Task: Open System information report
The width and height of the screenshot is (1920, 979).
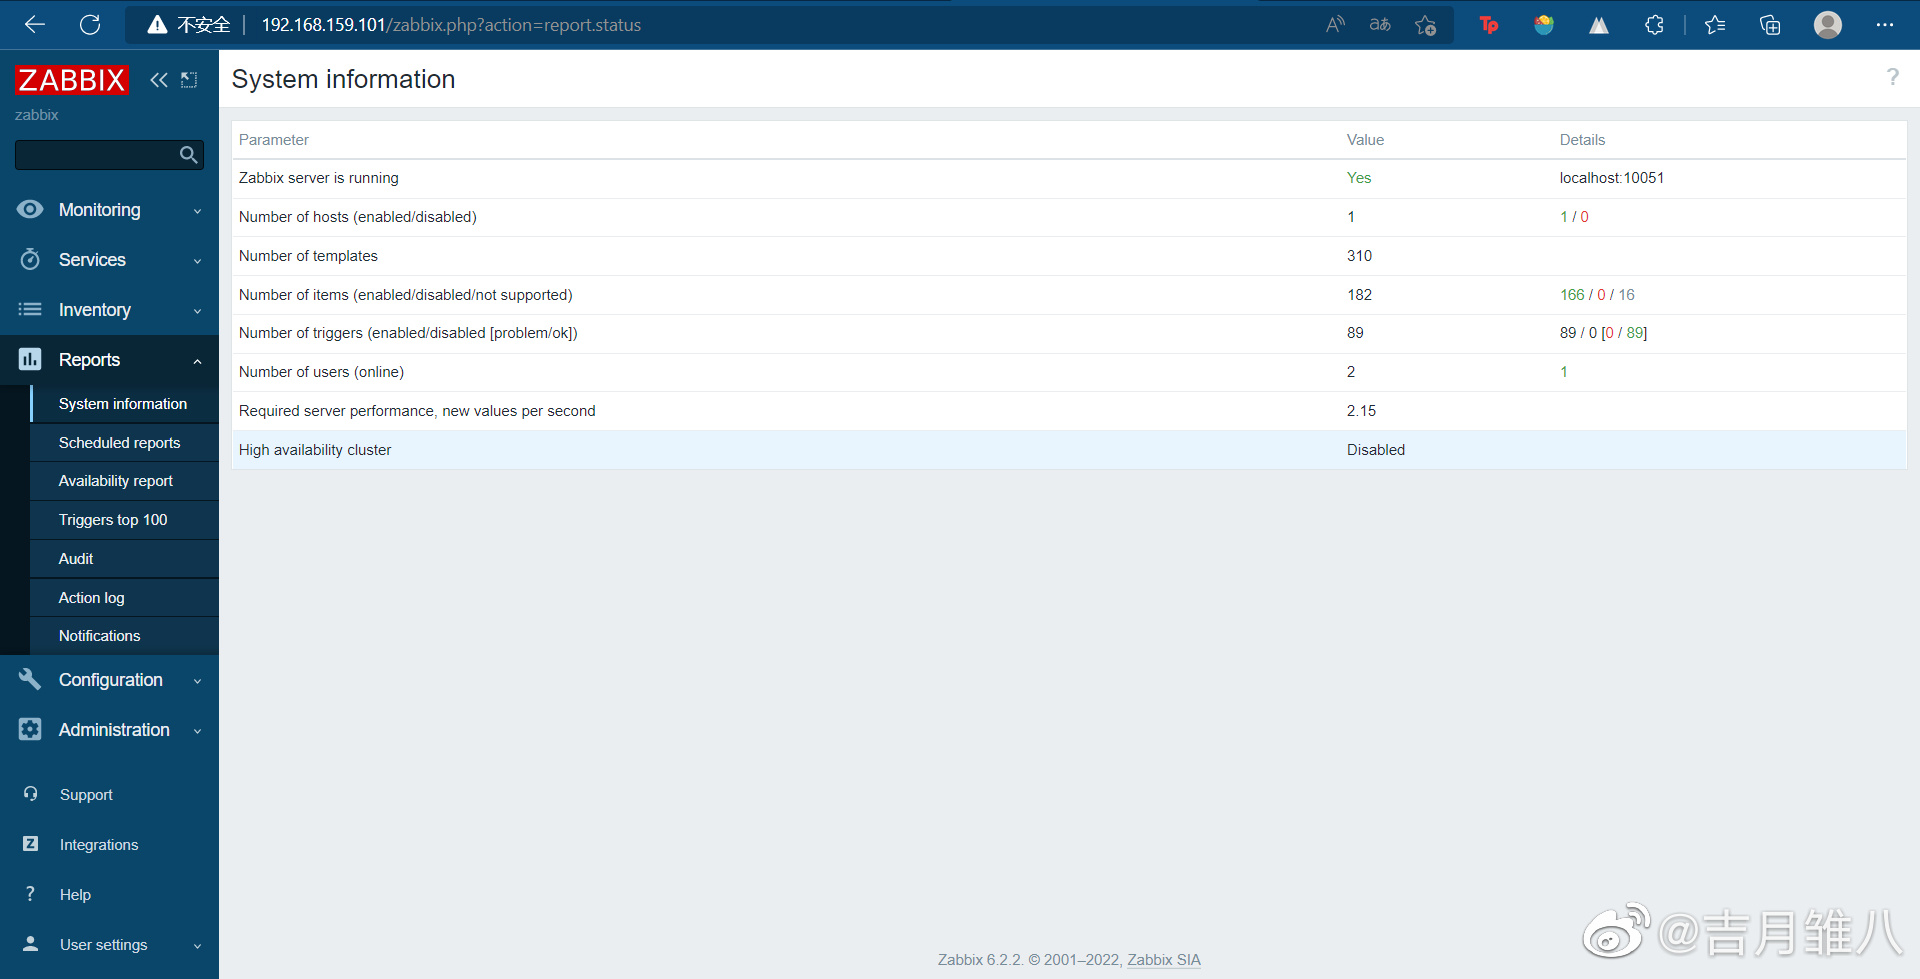Action: (123, 404)
